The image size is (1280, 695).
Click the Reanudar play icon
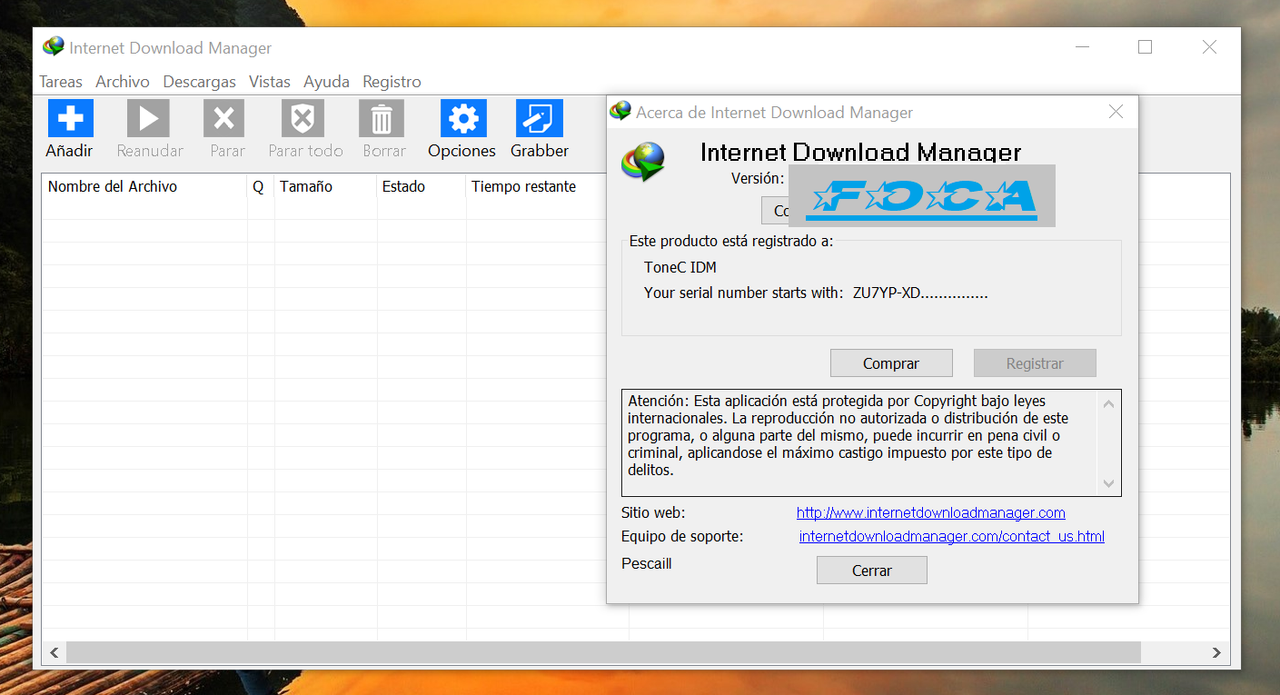pos(148,118)
